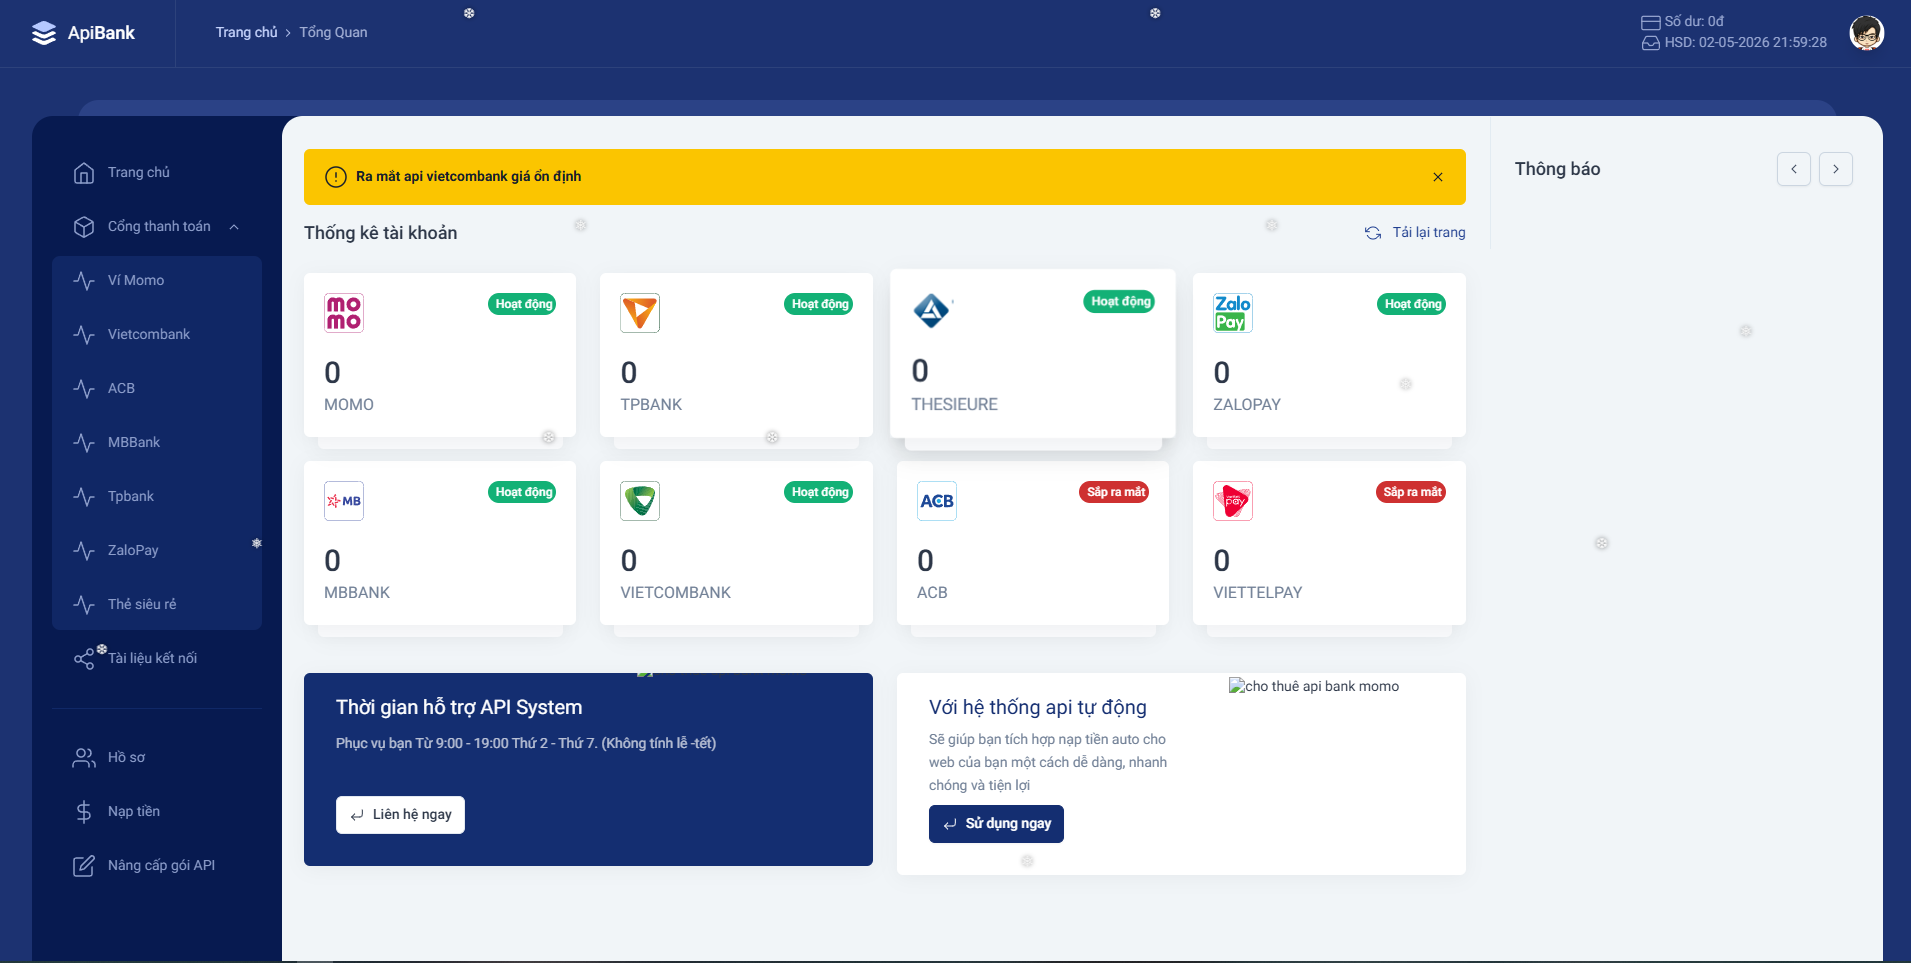Click the Thông báo panel heading

(x=1557, y=169)
